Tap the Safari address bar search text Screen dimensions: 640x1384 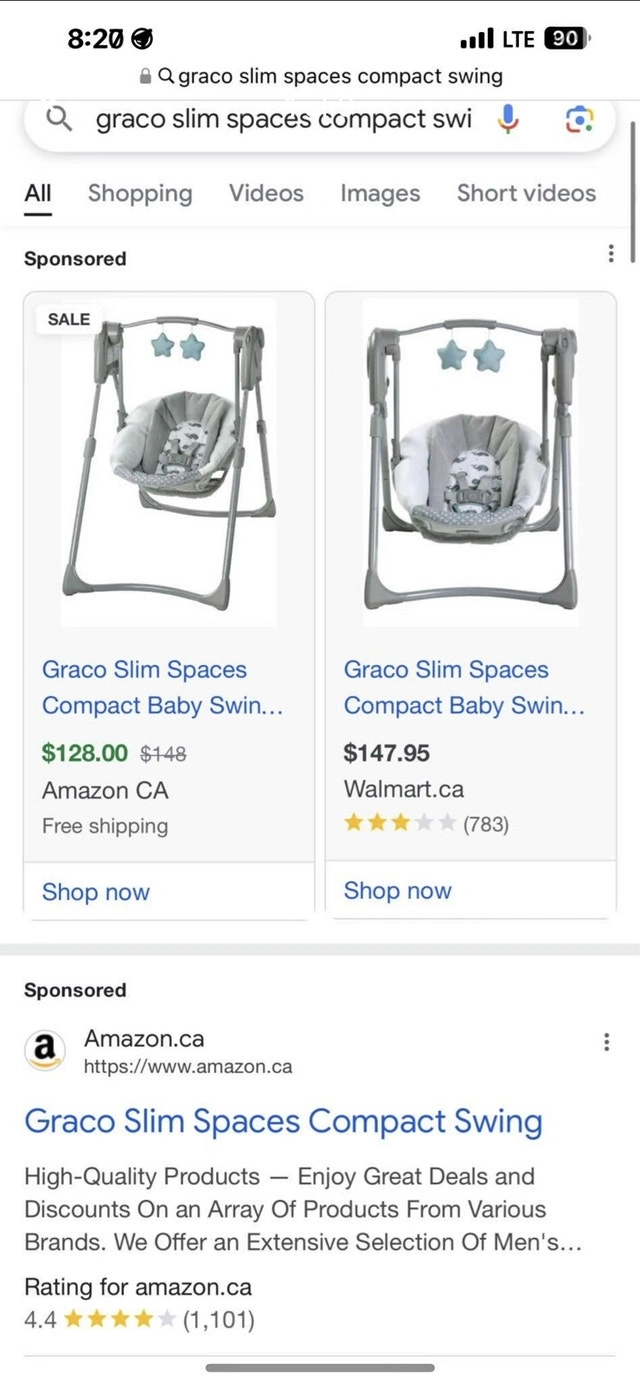tap(340, 76)
